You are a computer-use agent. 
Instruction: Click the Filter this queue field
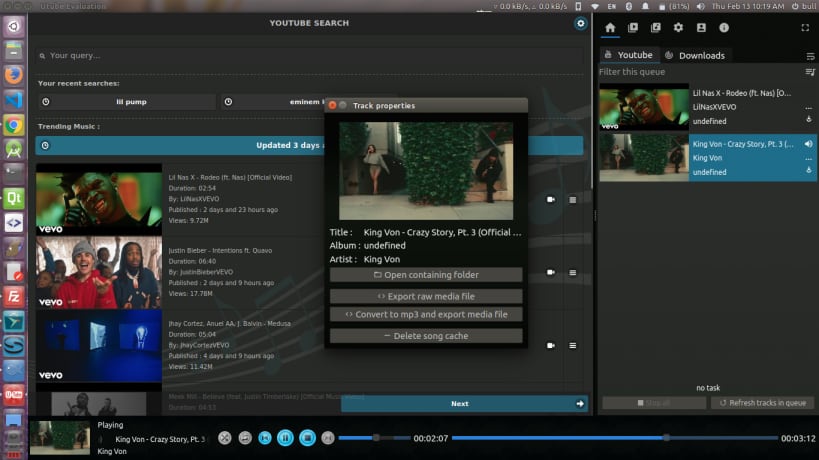[700, 72]
